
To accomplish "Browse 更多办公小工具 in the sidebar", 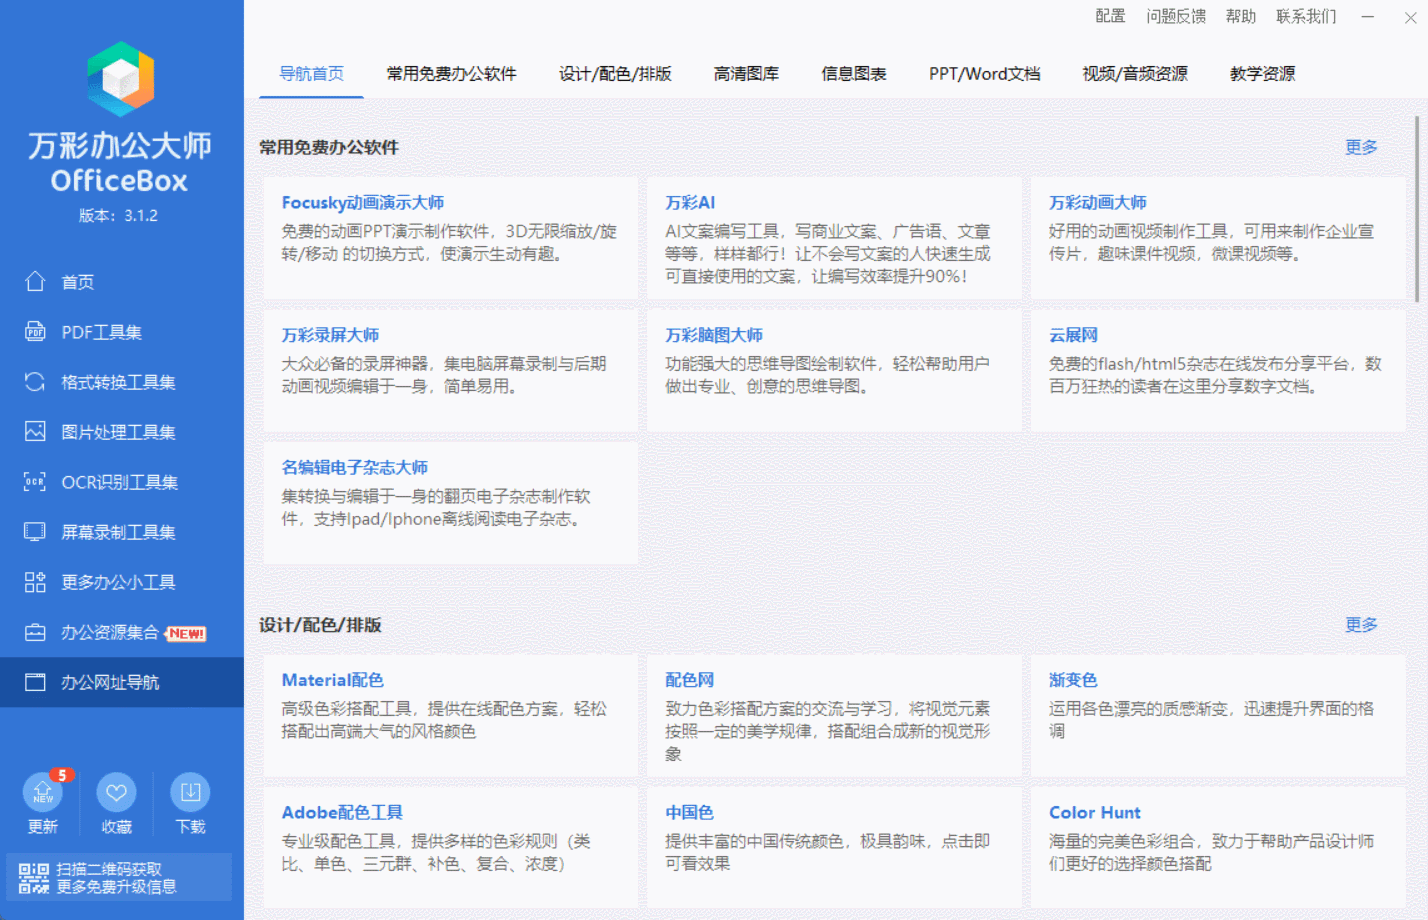I will [x=110, y=581].
